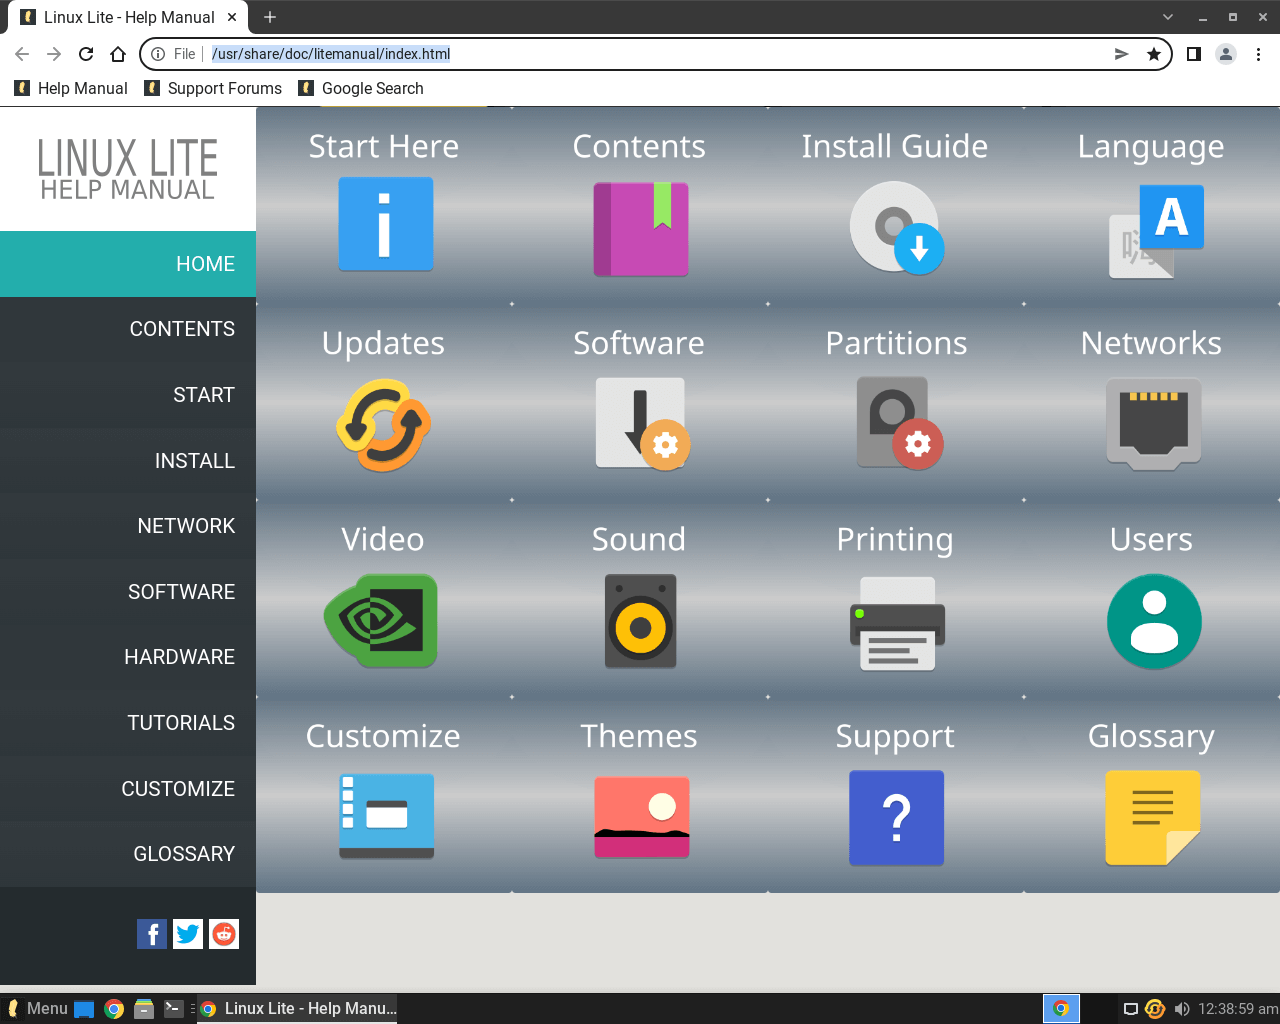Screen dimensions: 1280x1024
Task: Click the Glossary notes icon
Action: [1152, 817]
